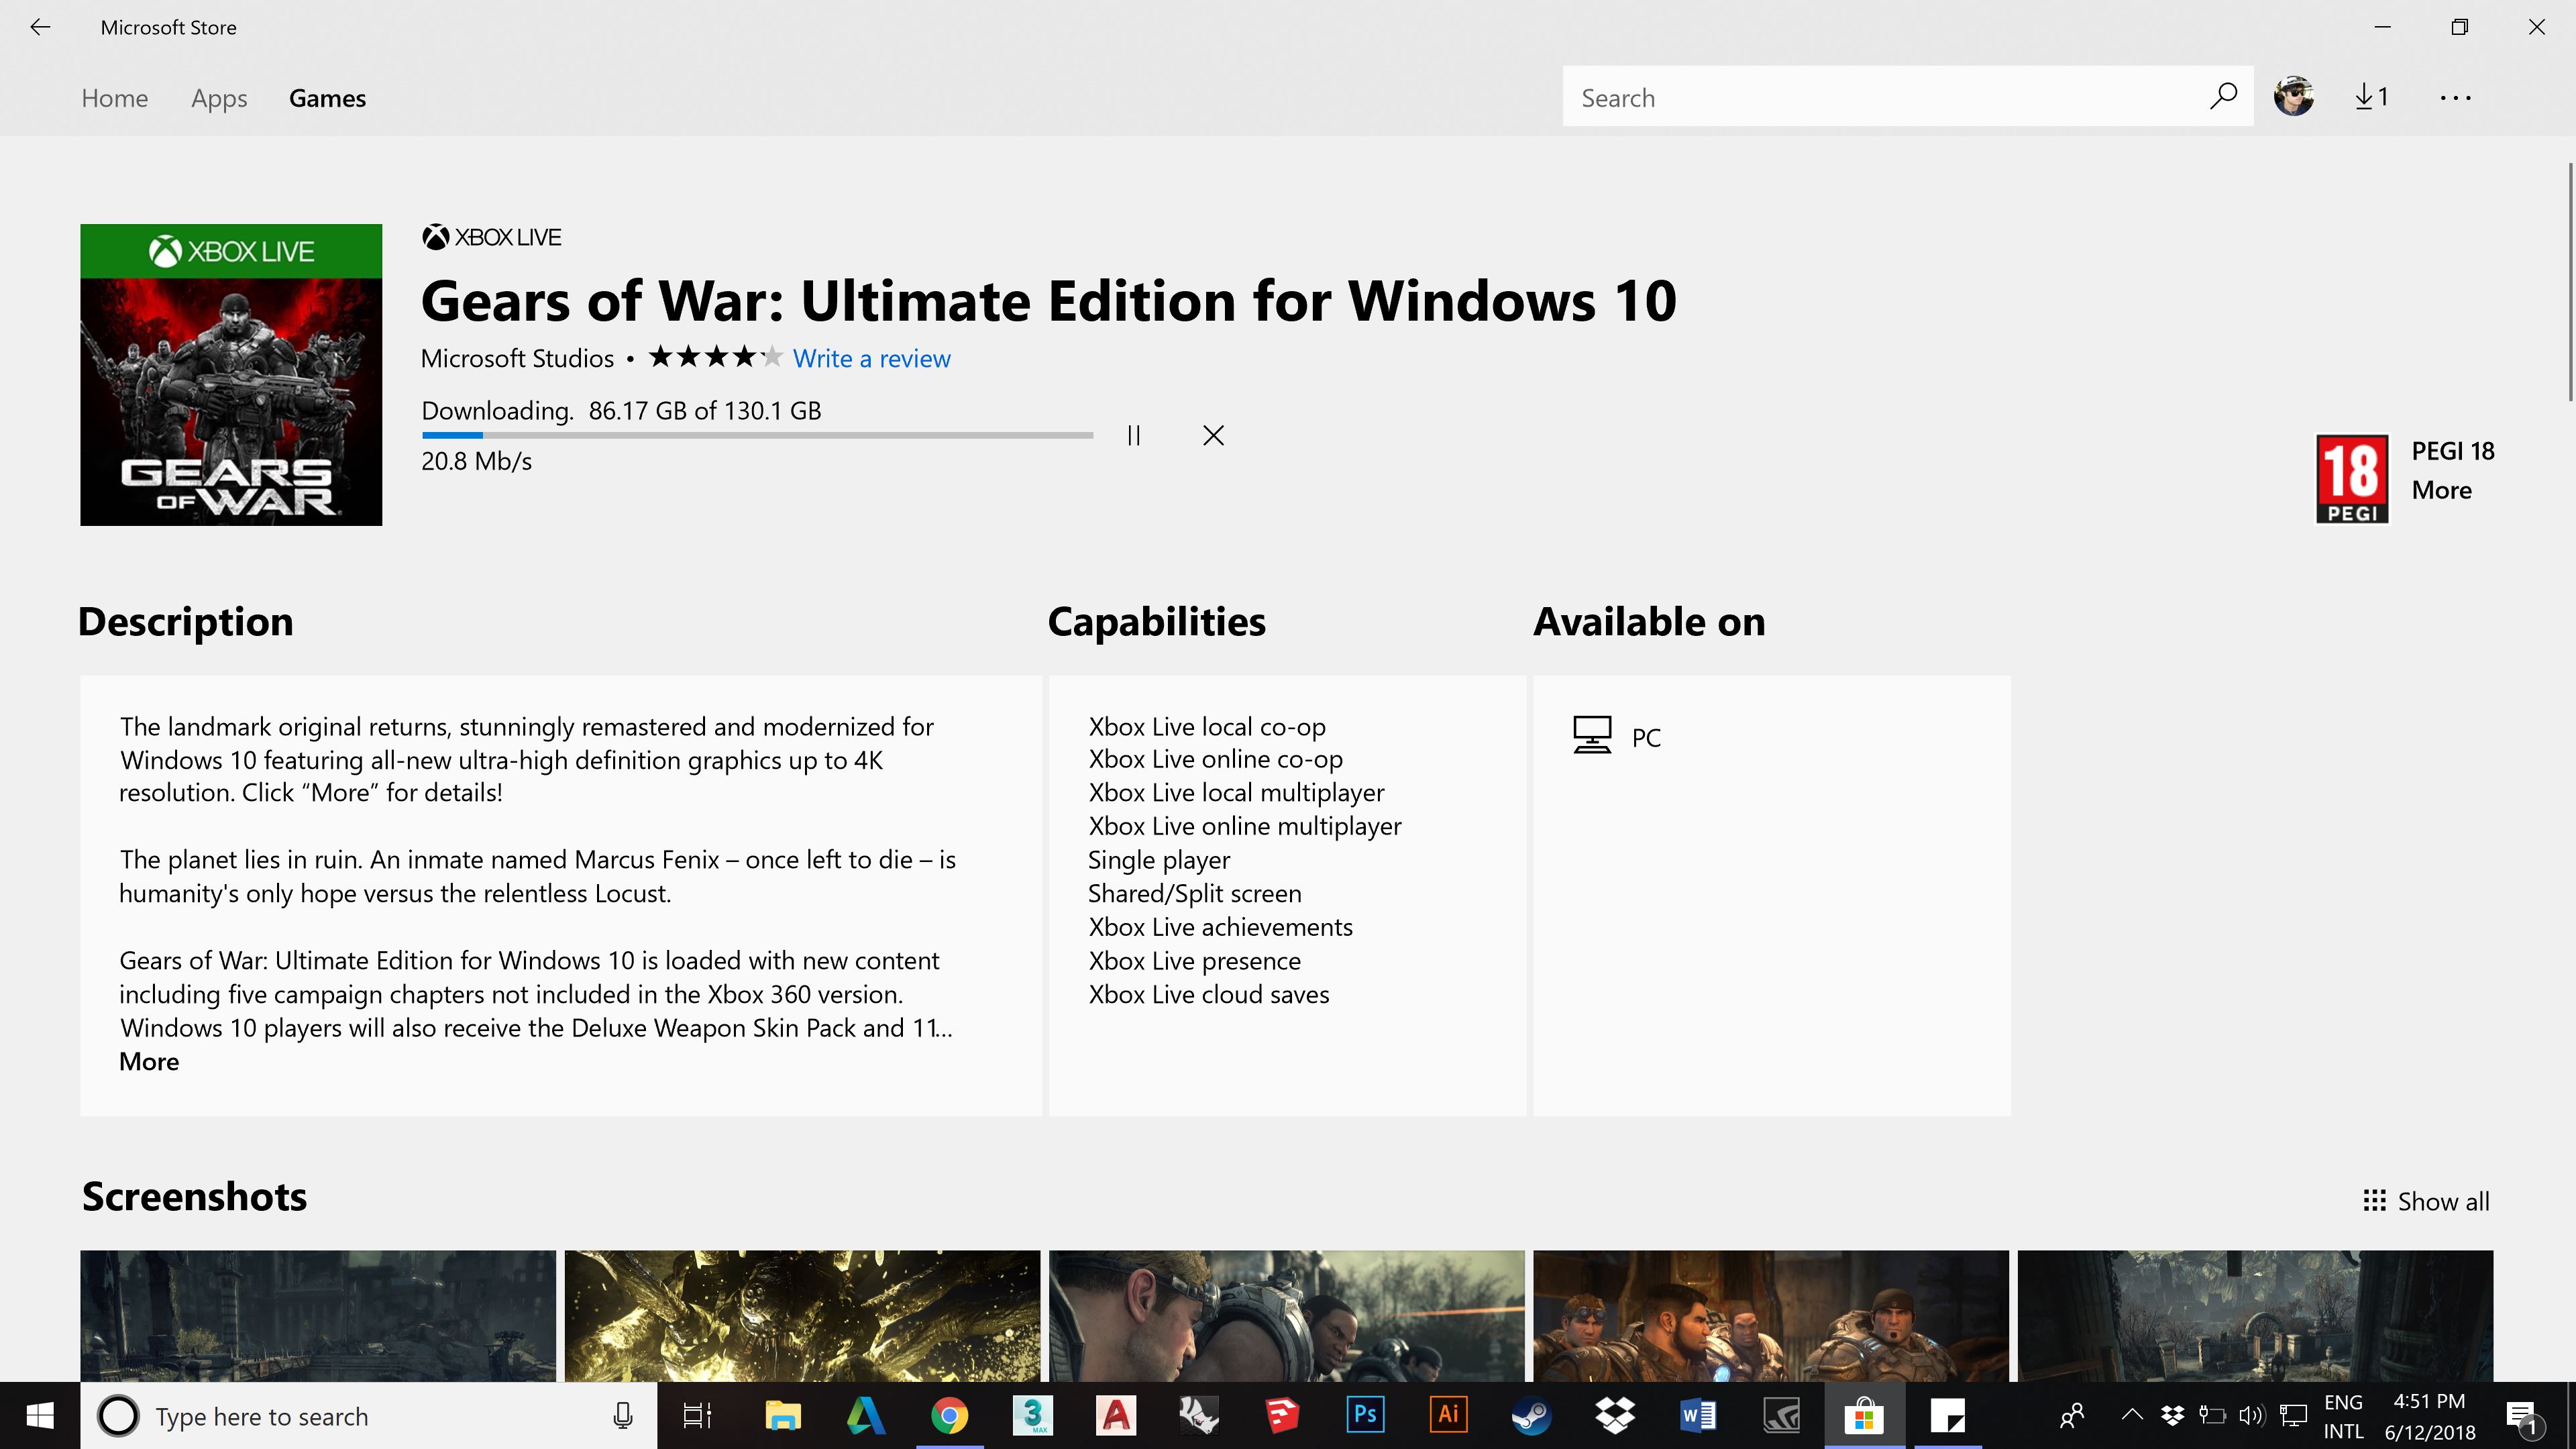Click the star rating
The image size is (2576, 1449).
point(715,357)
